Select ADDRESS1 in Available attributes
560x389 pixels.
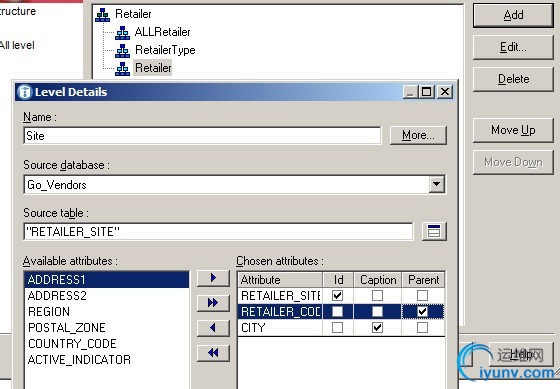(106, 279)
